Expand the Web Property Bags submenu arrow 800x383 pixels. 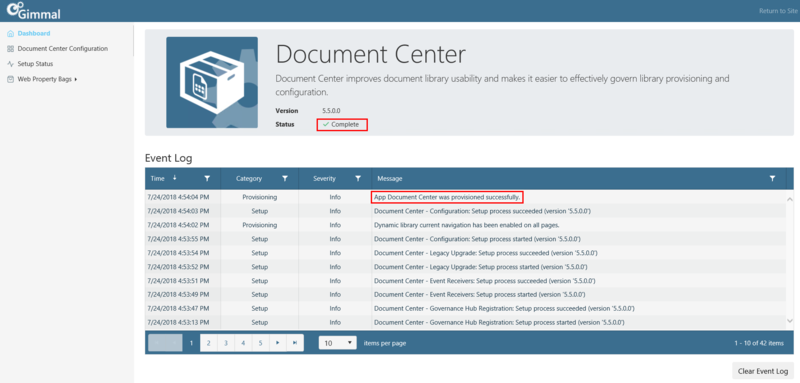(x=76, y=80)
